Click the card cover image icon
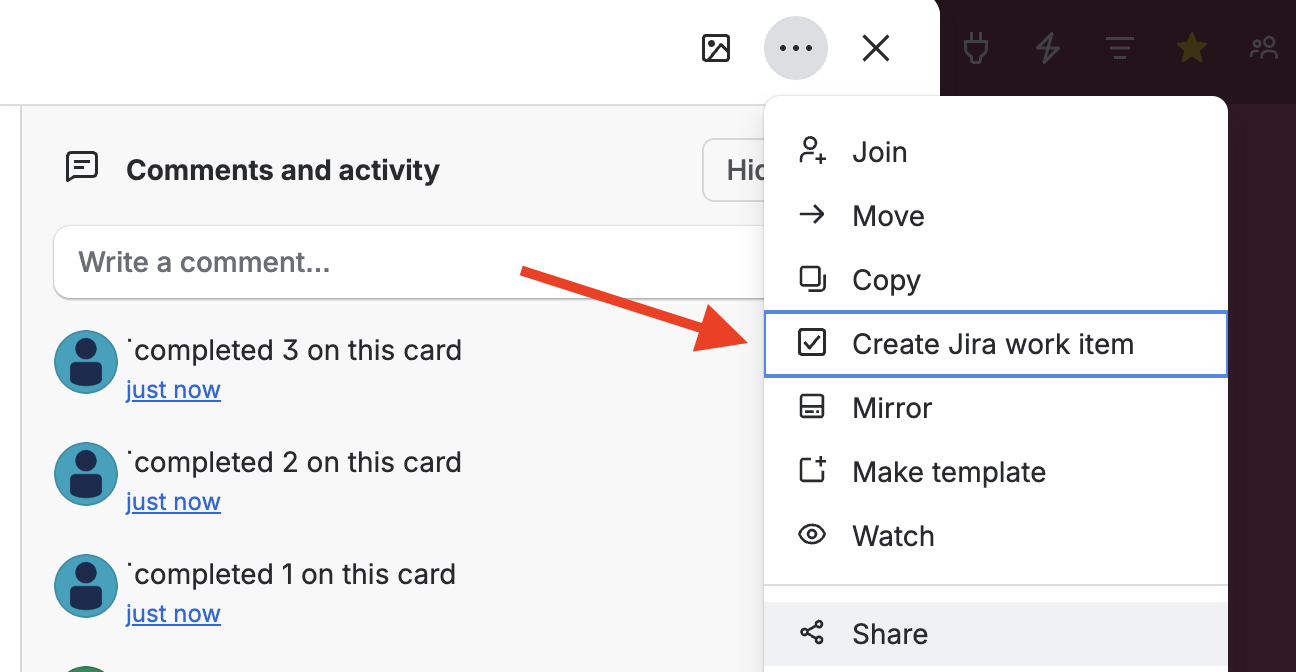This screenshot has width=1296, height=672. pyautogui.click(x=716, y=48)
